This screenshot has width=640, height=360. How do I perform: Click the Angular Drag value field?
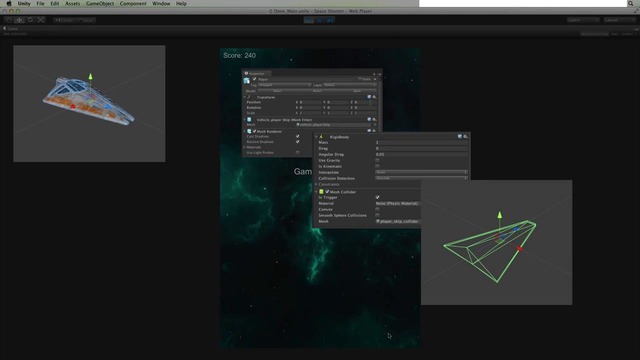pyautogui.click(x=421, y=154)
